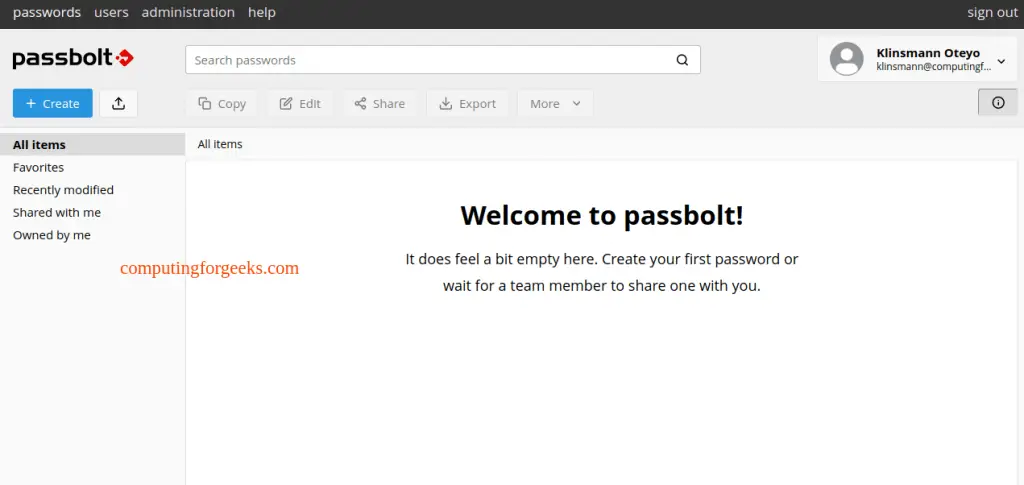The width and height of the screenshot is (1024, 485).
Task: Click the sign out link
Action: 992,12
